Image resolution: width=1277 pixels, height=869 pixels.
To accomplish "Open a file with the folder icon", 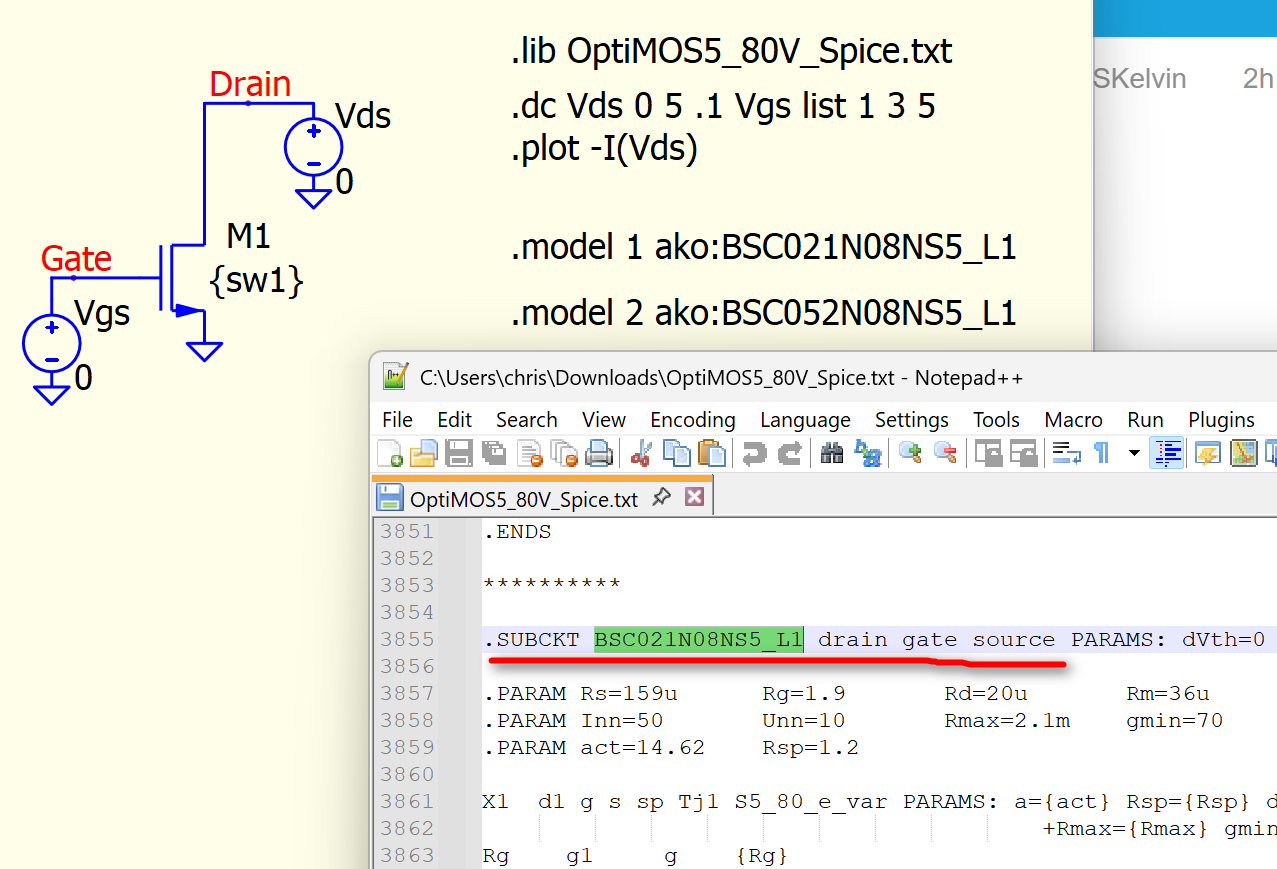I will (424, 454).
